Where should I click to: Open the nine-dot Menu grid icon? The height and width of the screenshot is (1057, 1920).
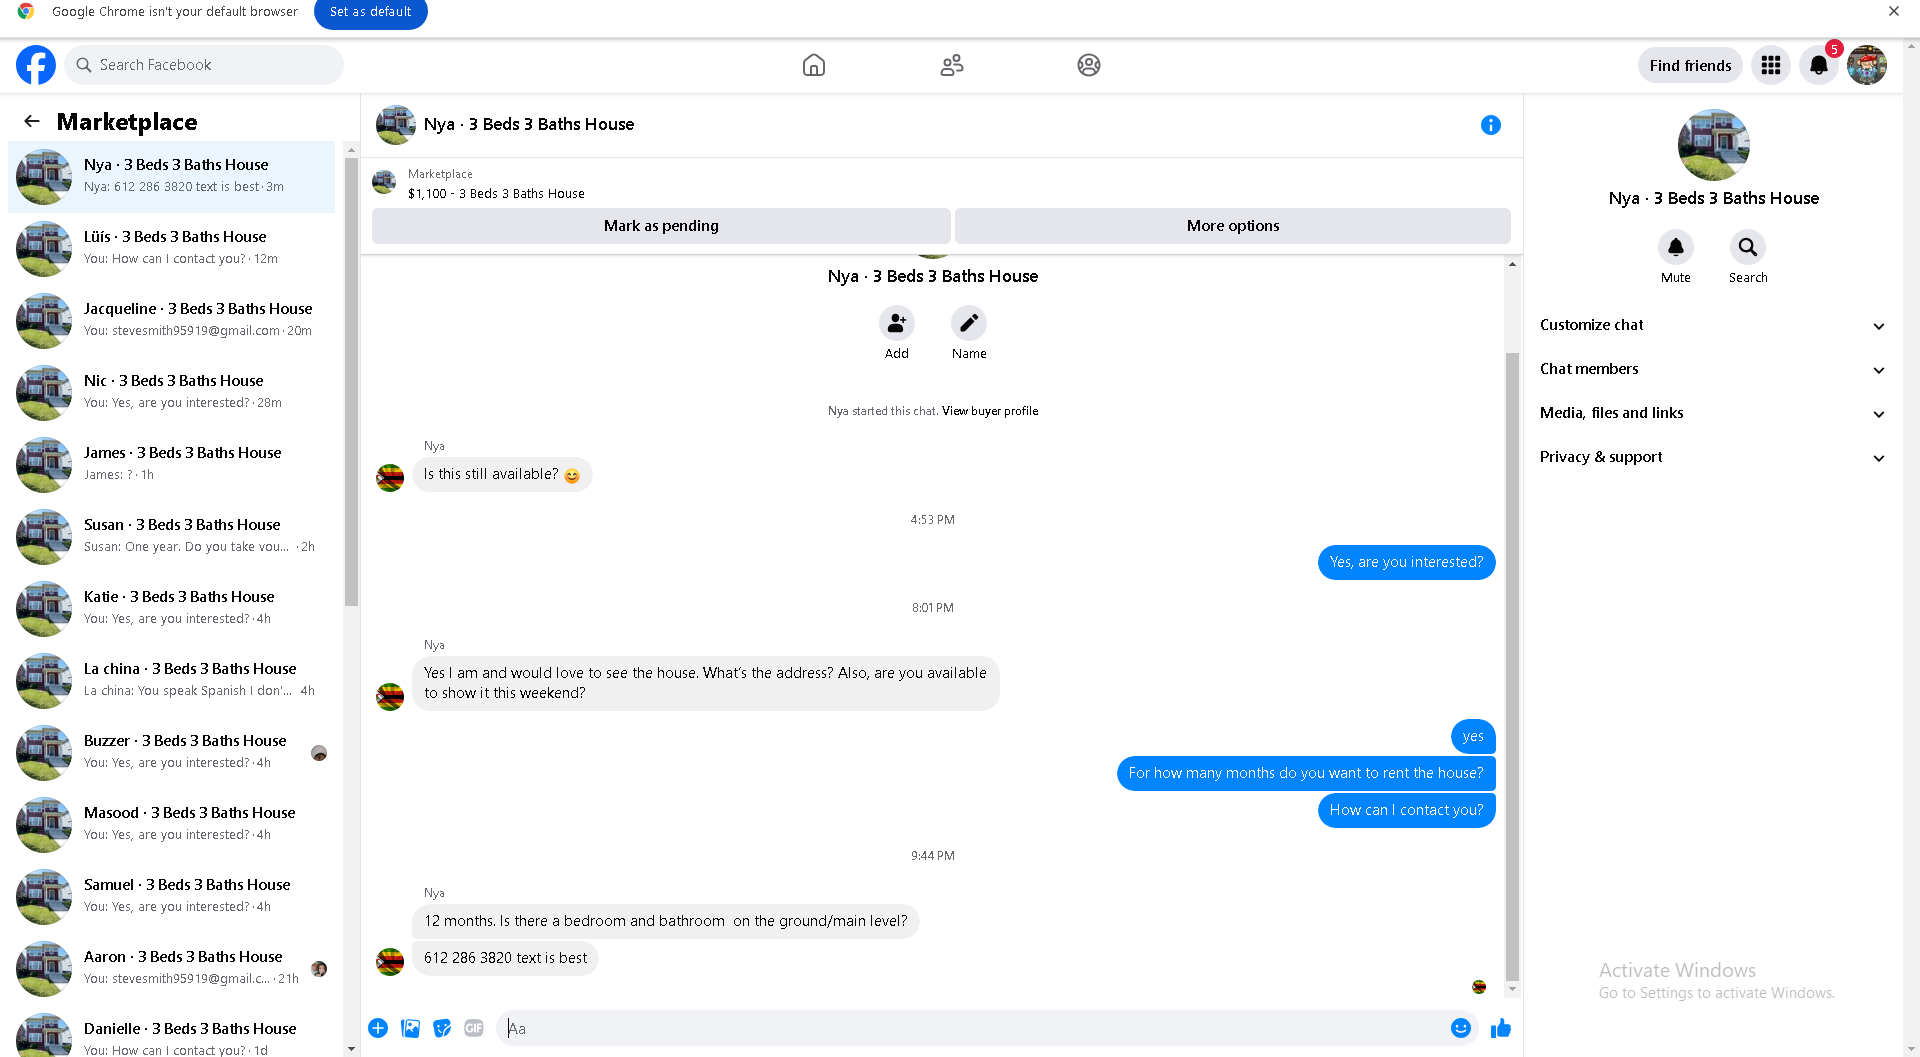[1771, 65]
